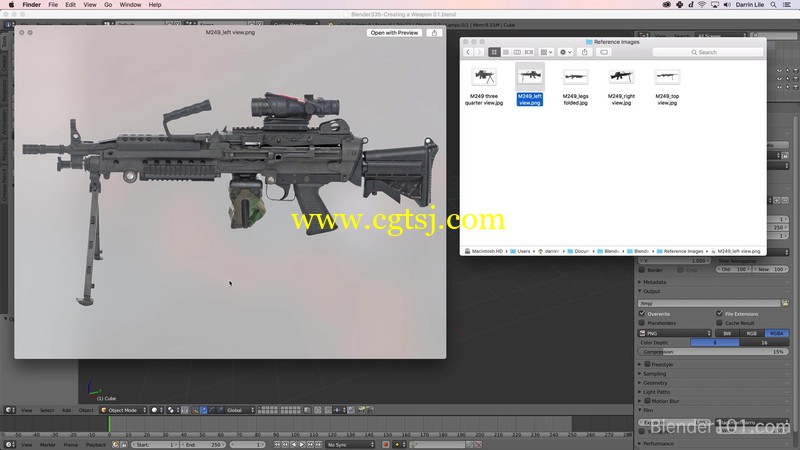Toggle Cache Result checkbox
The image size is (800, 450).
[719, 323]
